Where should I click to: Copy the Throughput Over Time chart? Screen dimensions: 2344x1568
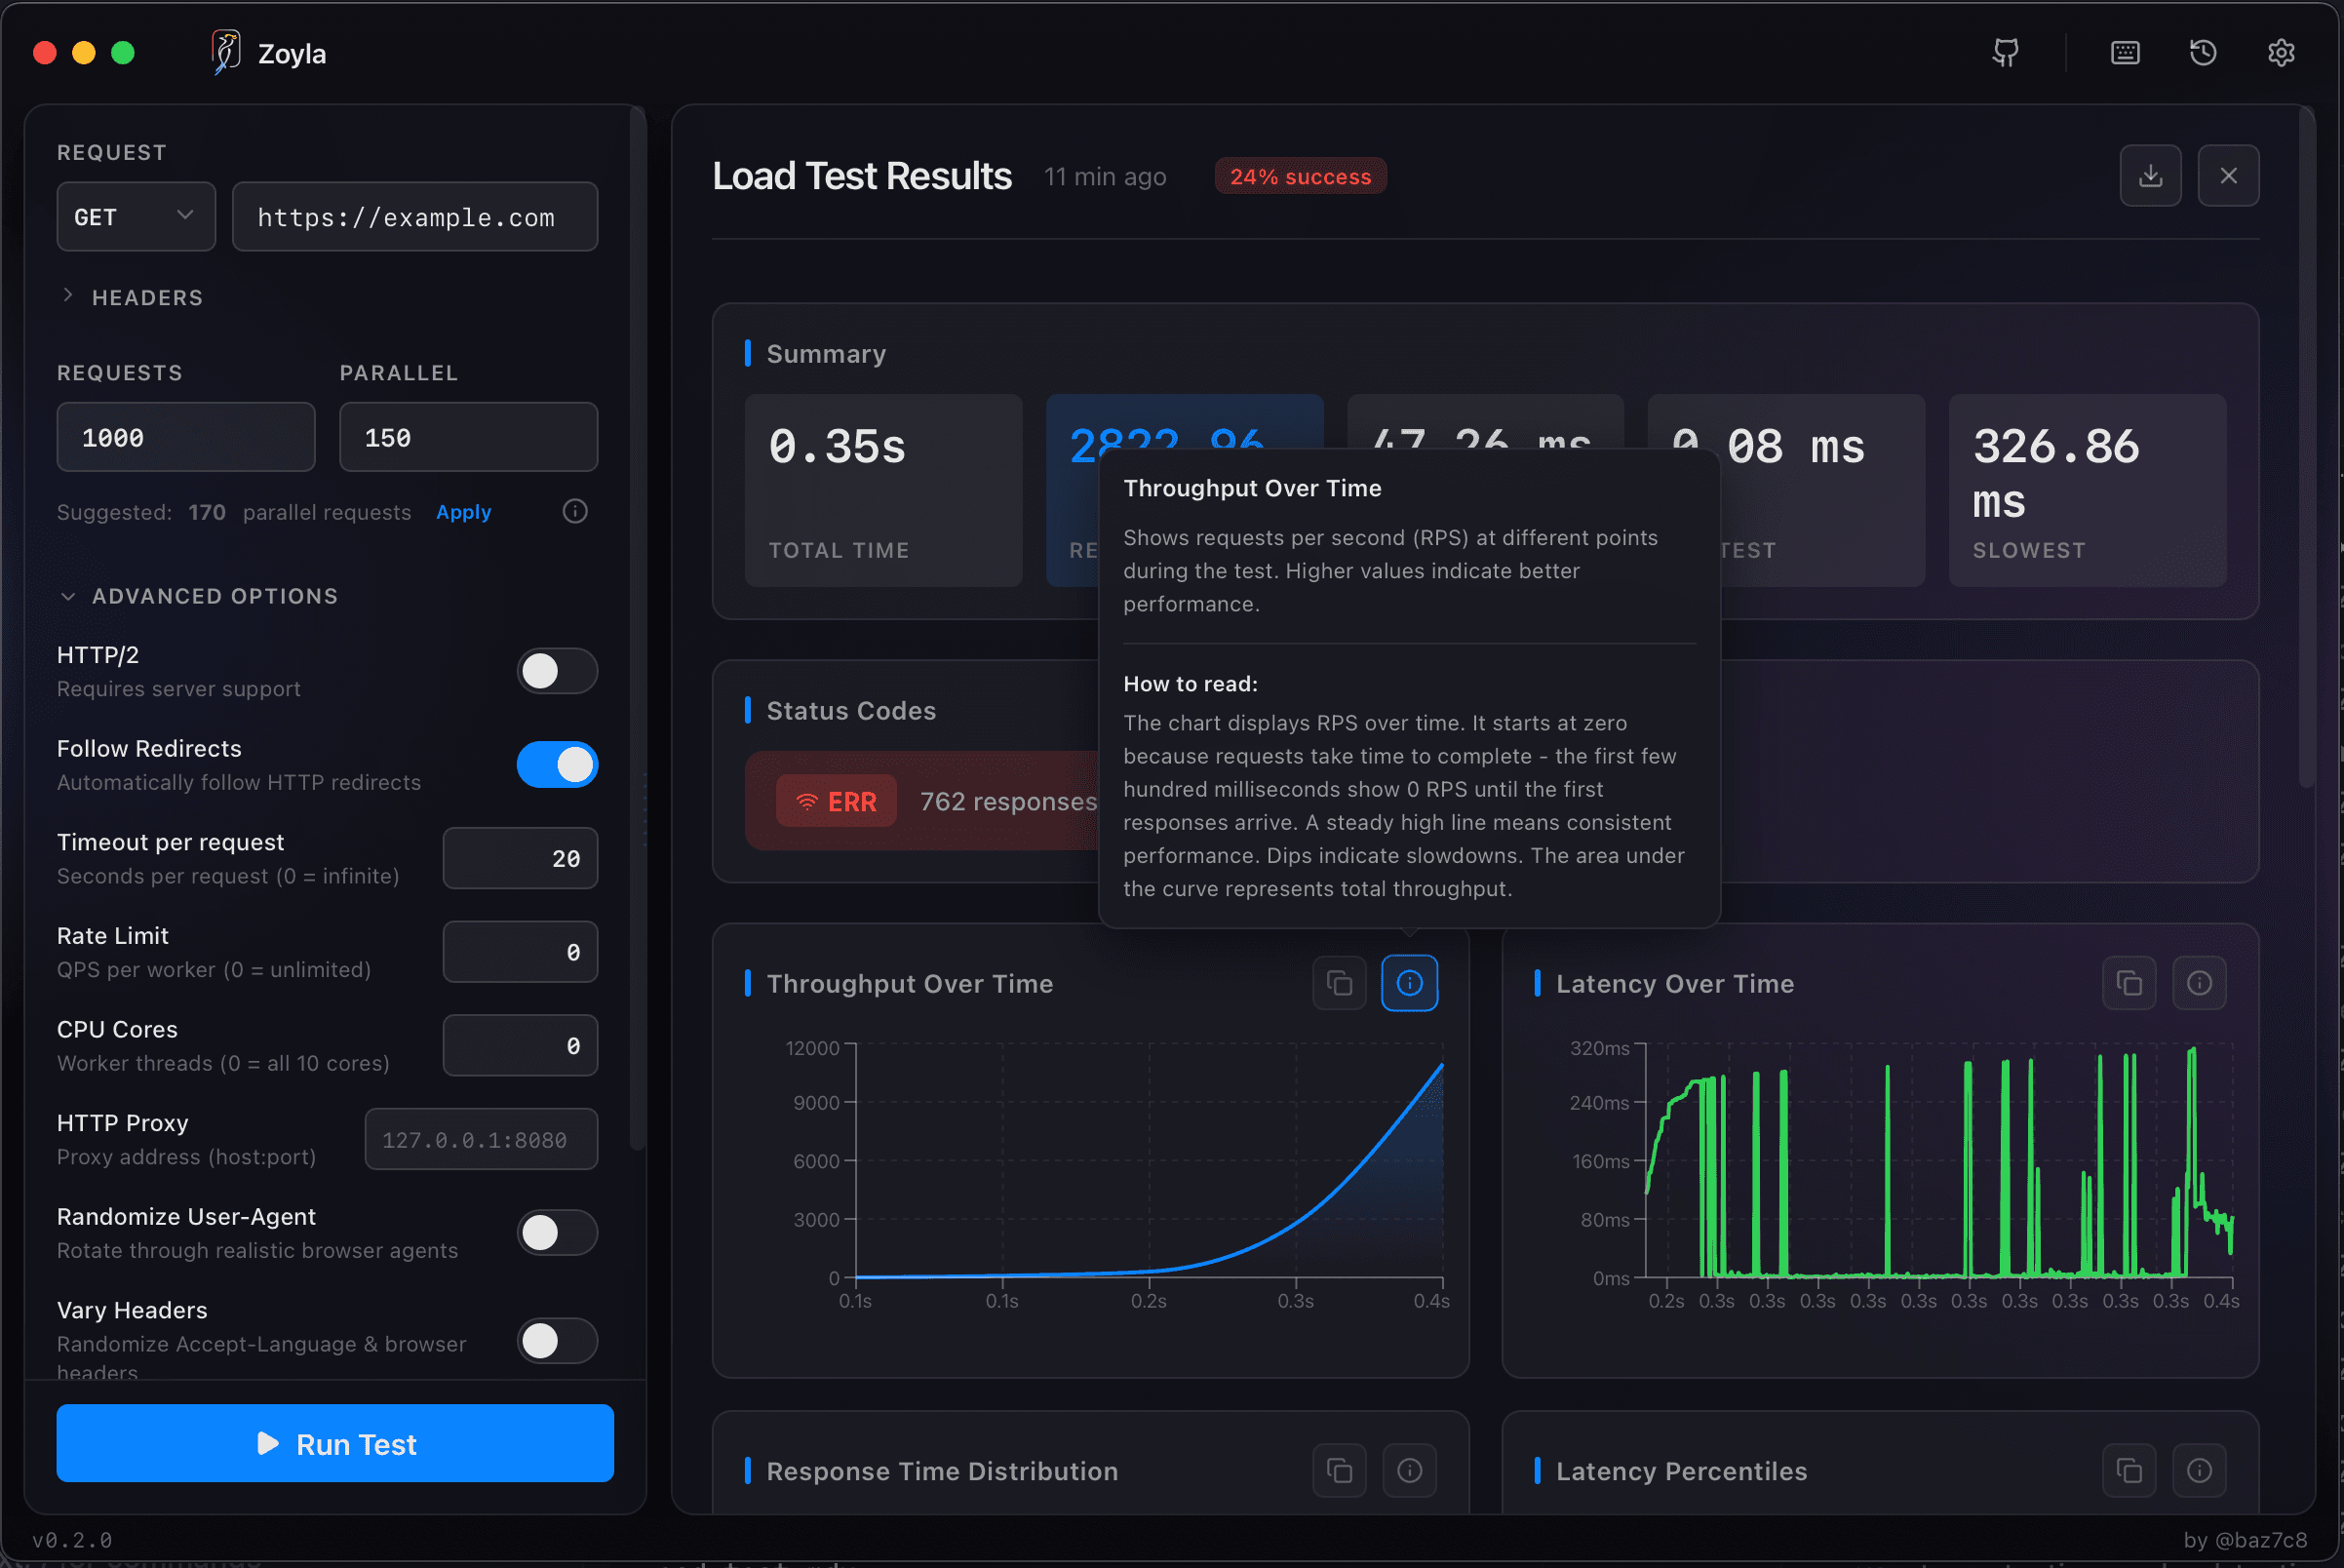1339,983
